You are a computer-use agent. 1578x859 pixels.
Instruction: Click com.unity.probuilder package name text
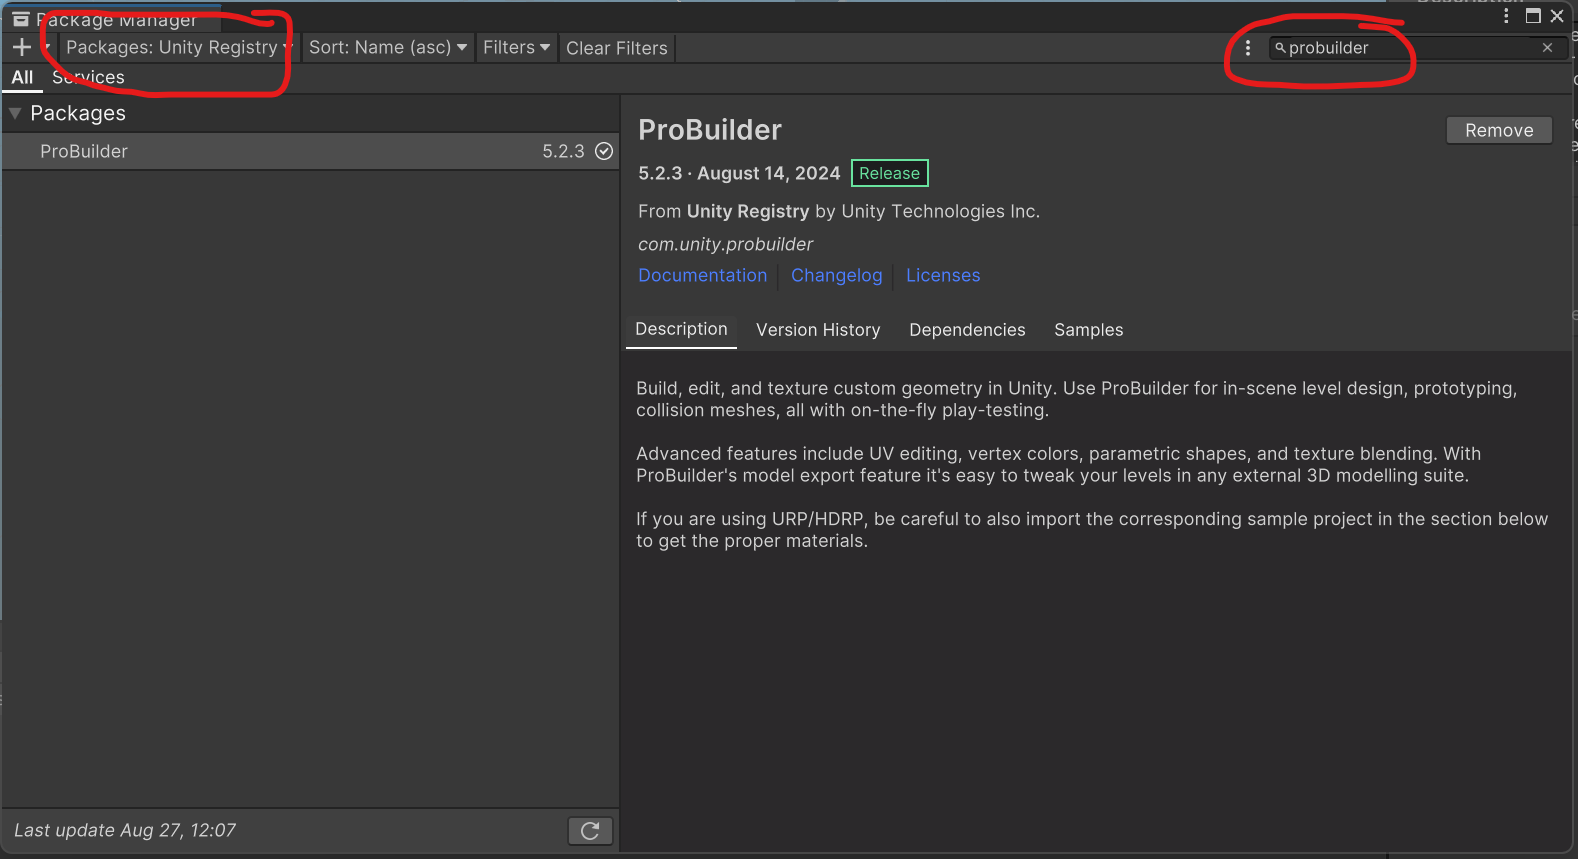click(x=726, y=244)
